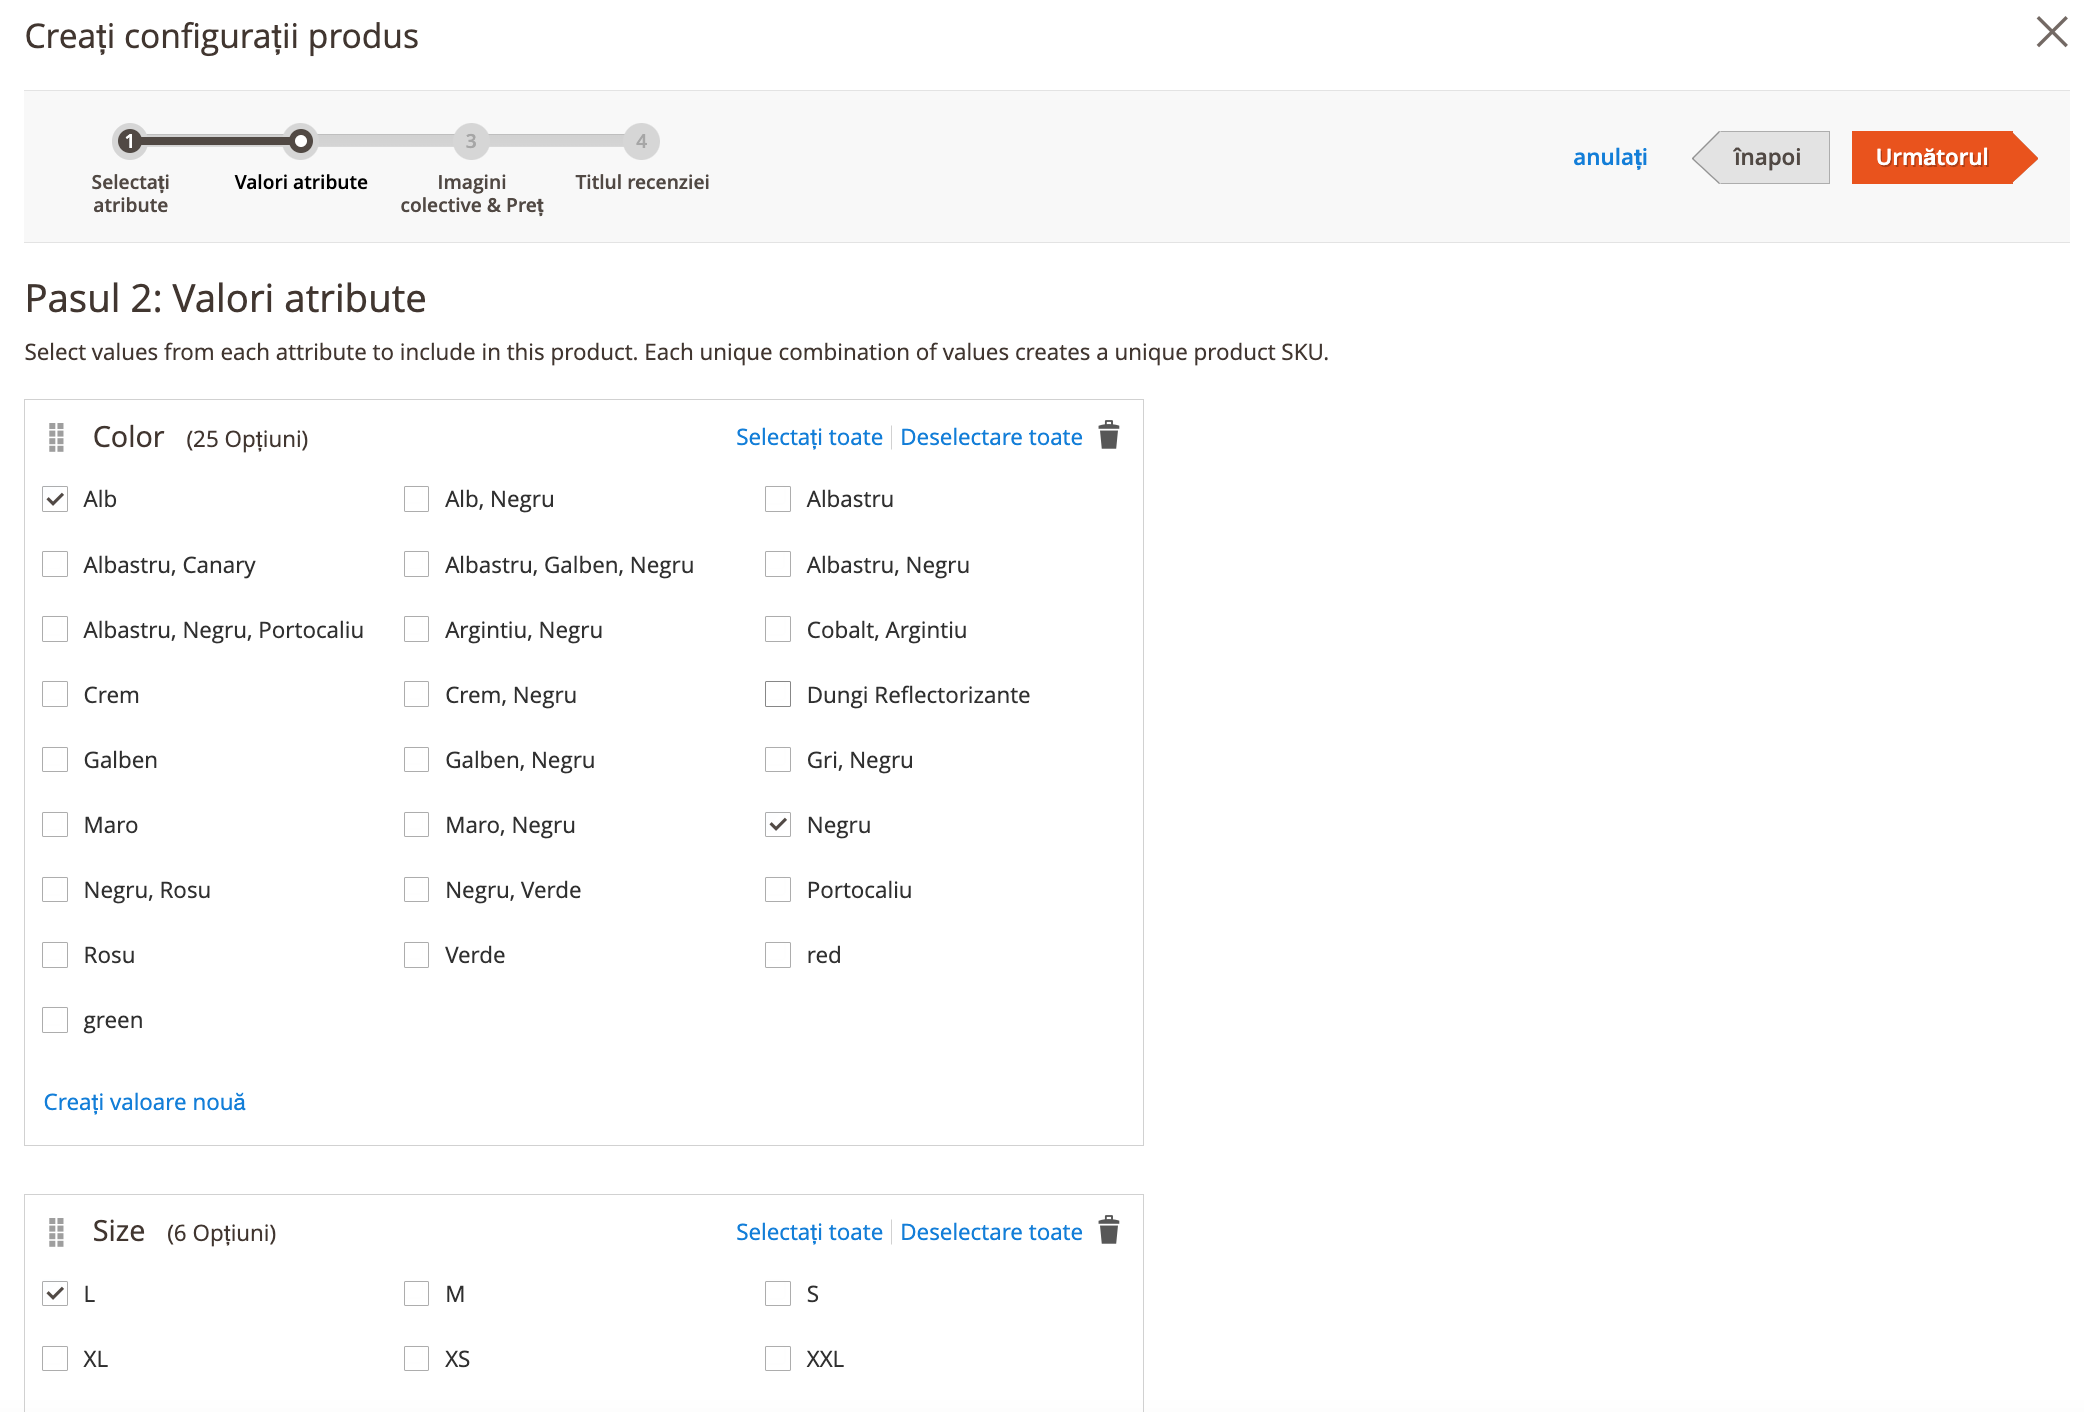This screenshot has width=2084, height=1412.
Task: Check the XS size checkbox
Action: pos(416,1359)
